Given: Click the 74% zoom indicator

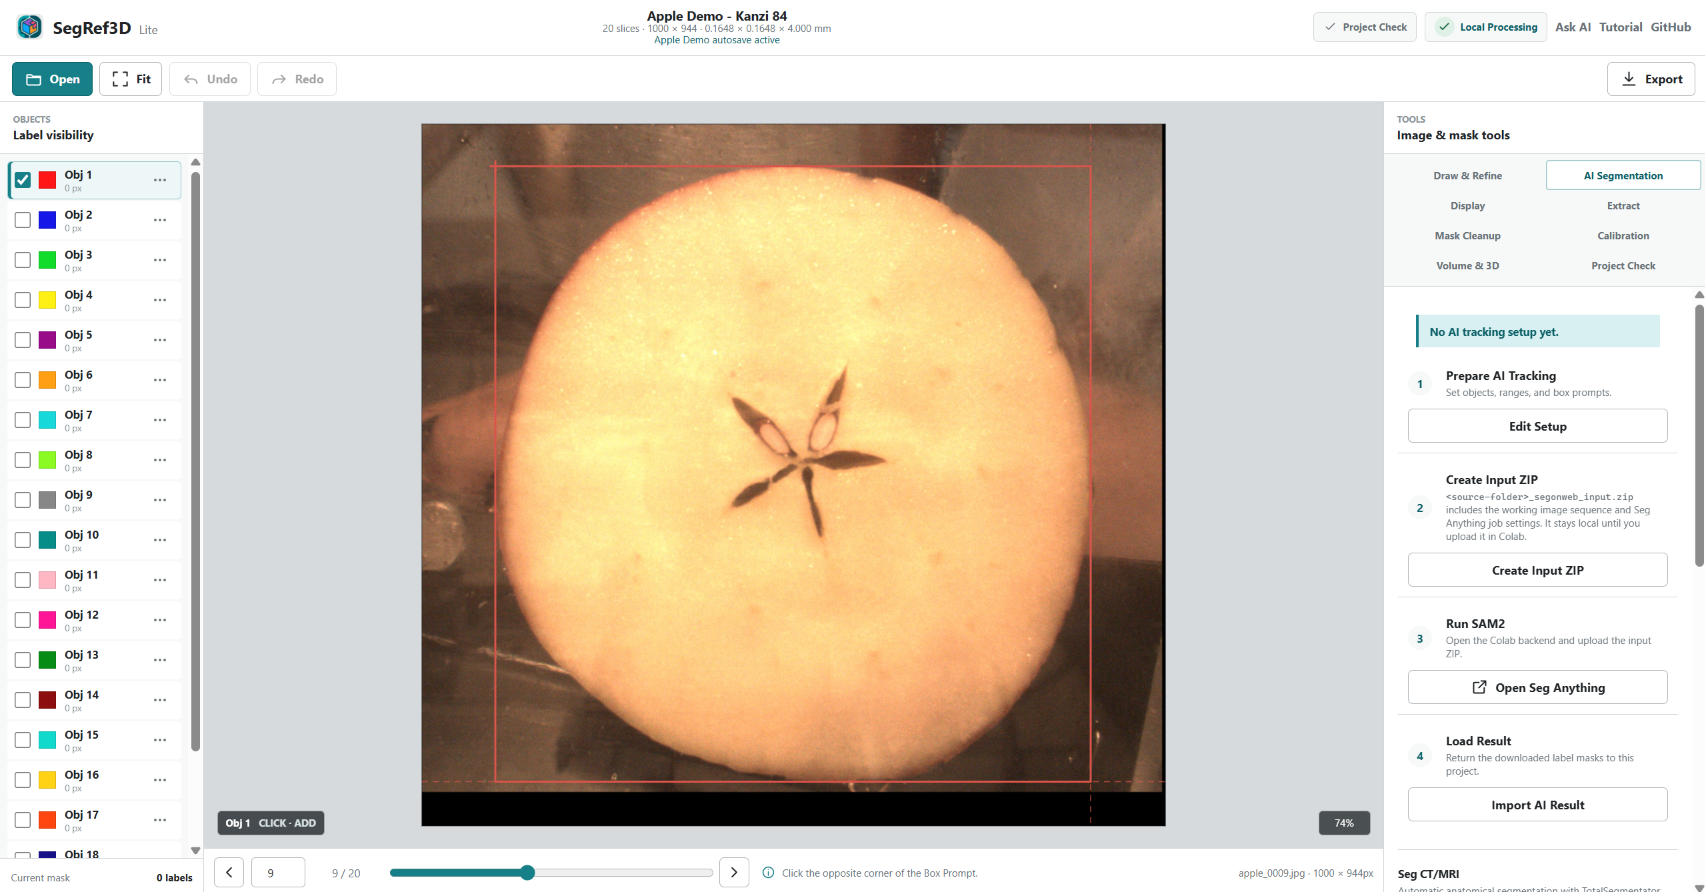Looking at the screenshot, I should [1344, 823].
